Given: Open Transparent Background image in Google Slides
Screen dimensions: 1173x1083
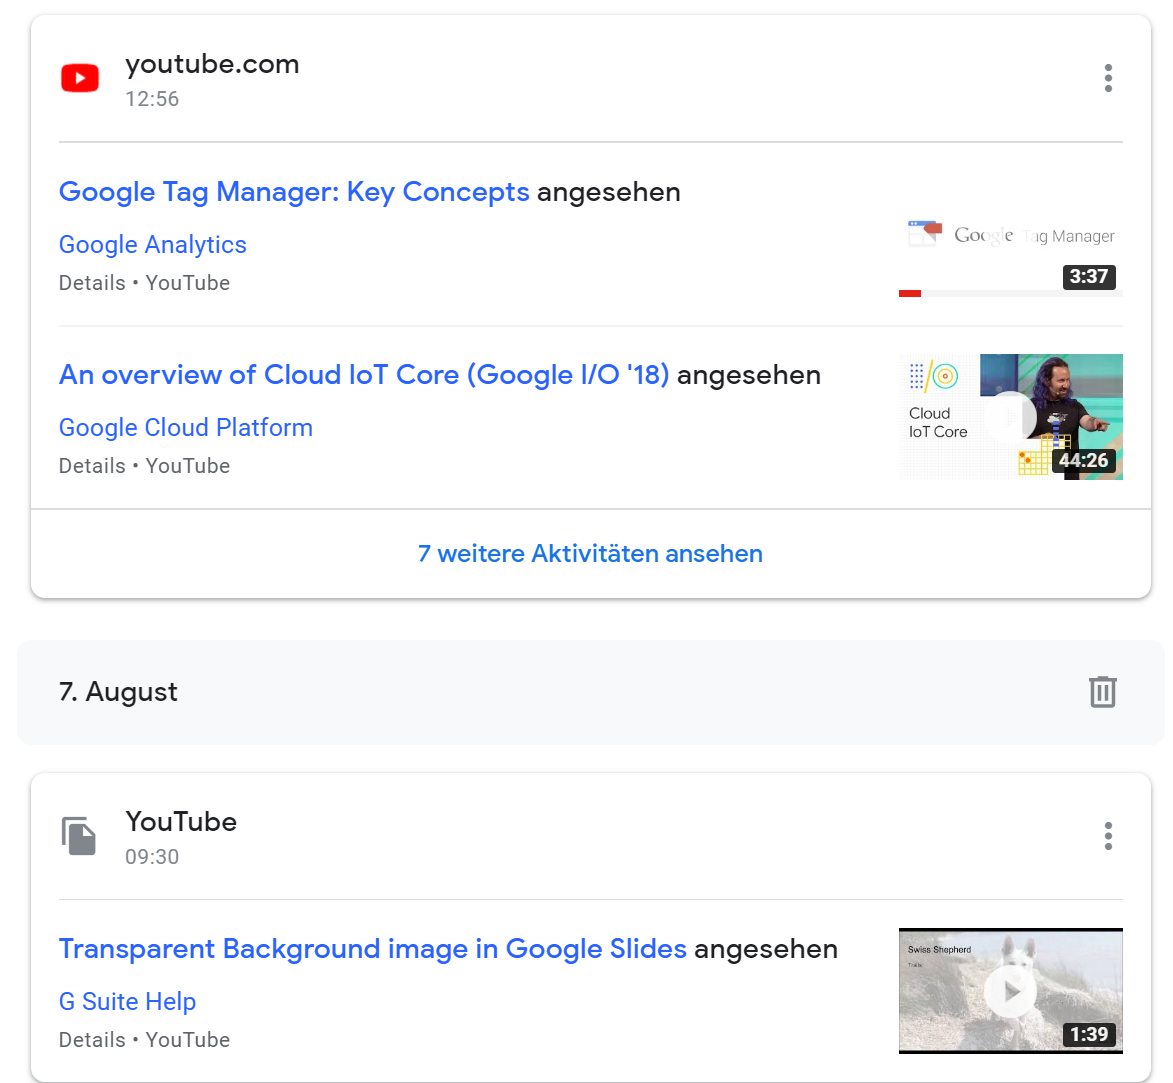Looking at the screenshot, I should pyautogui.click(x=372, y=948).
